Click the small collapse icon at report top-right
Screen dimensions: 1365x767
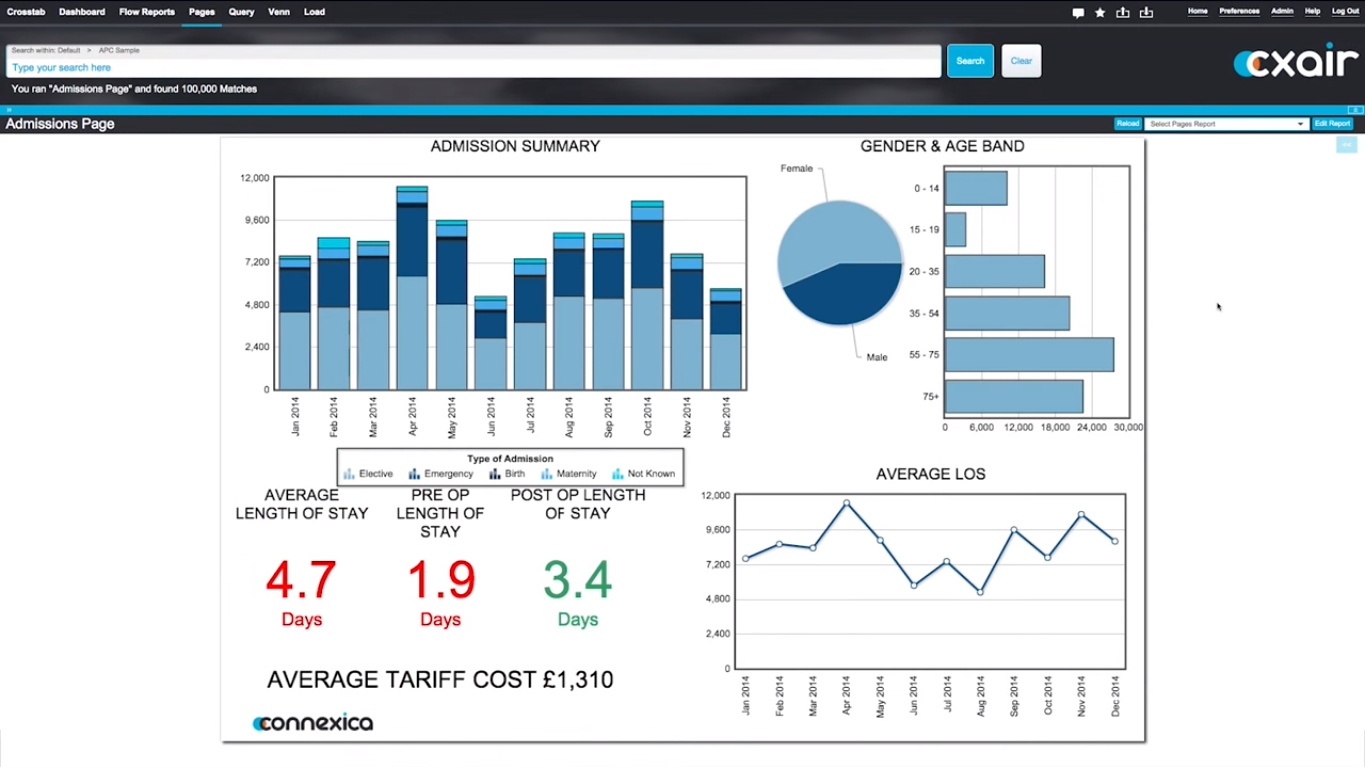1346,144
